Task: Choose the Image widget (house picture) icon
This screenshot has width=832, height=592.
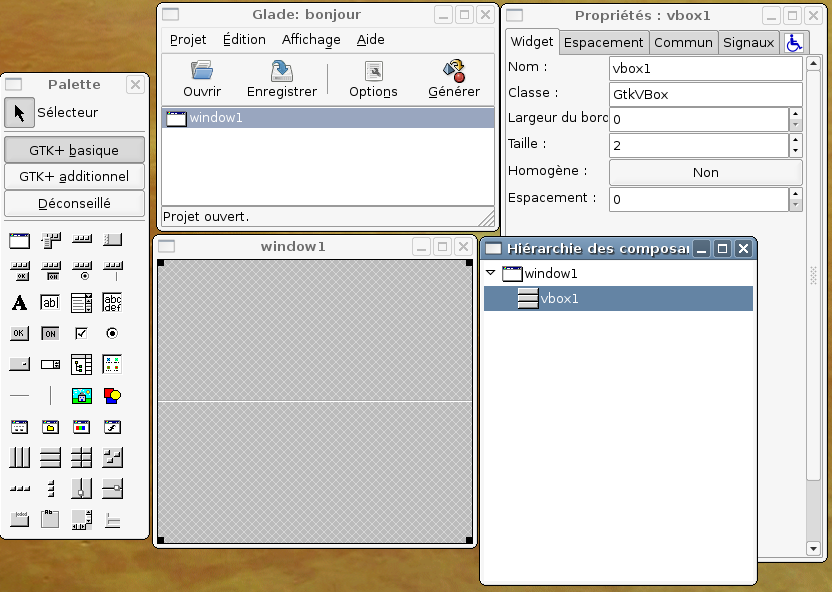Action: 82,396
